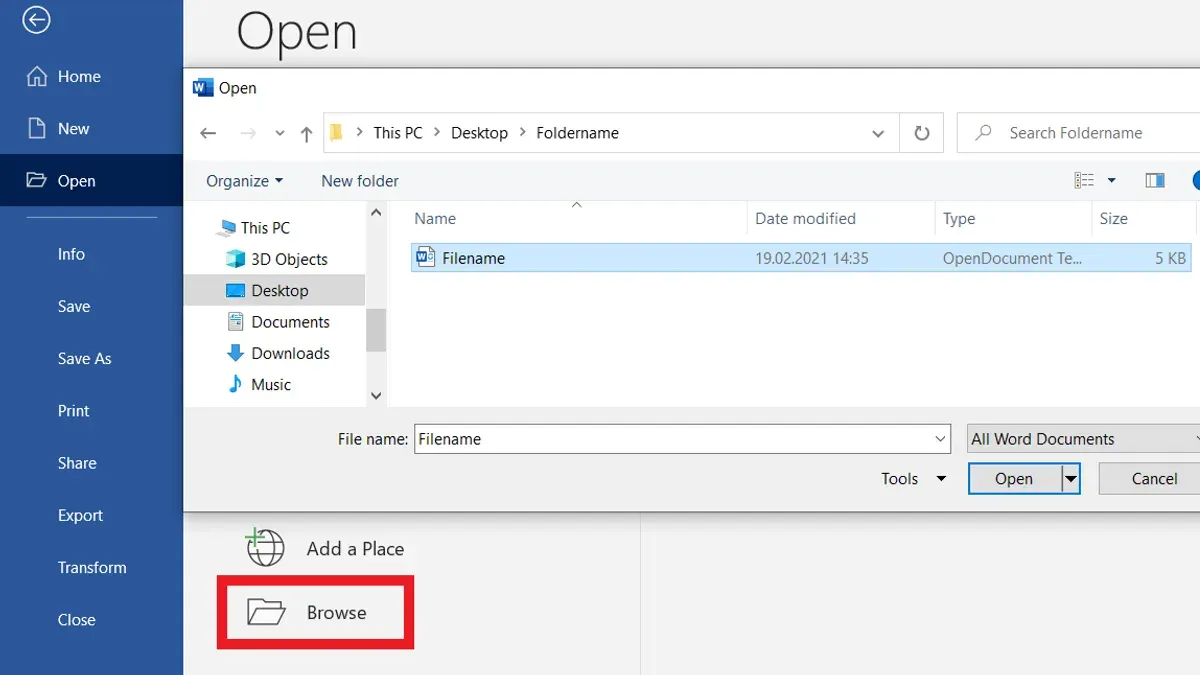Image resolution: width=1200 pixels, height=675 pixels.
Task: Open the All Word Documents file type dropdown
Action: [x=1083, y=439]
